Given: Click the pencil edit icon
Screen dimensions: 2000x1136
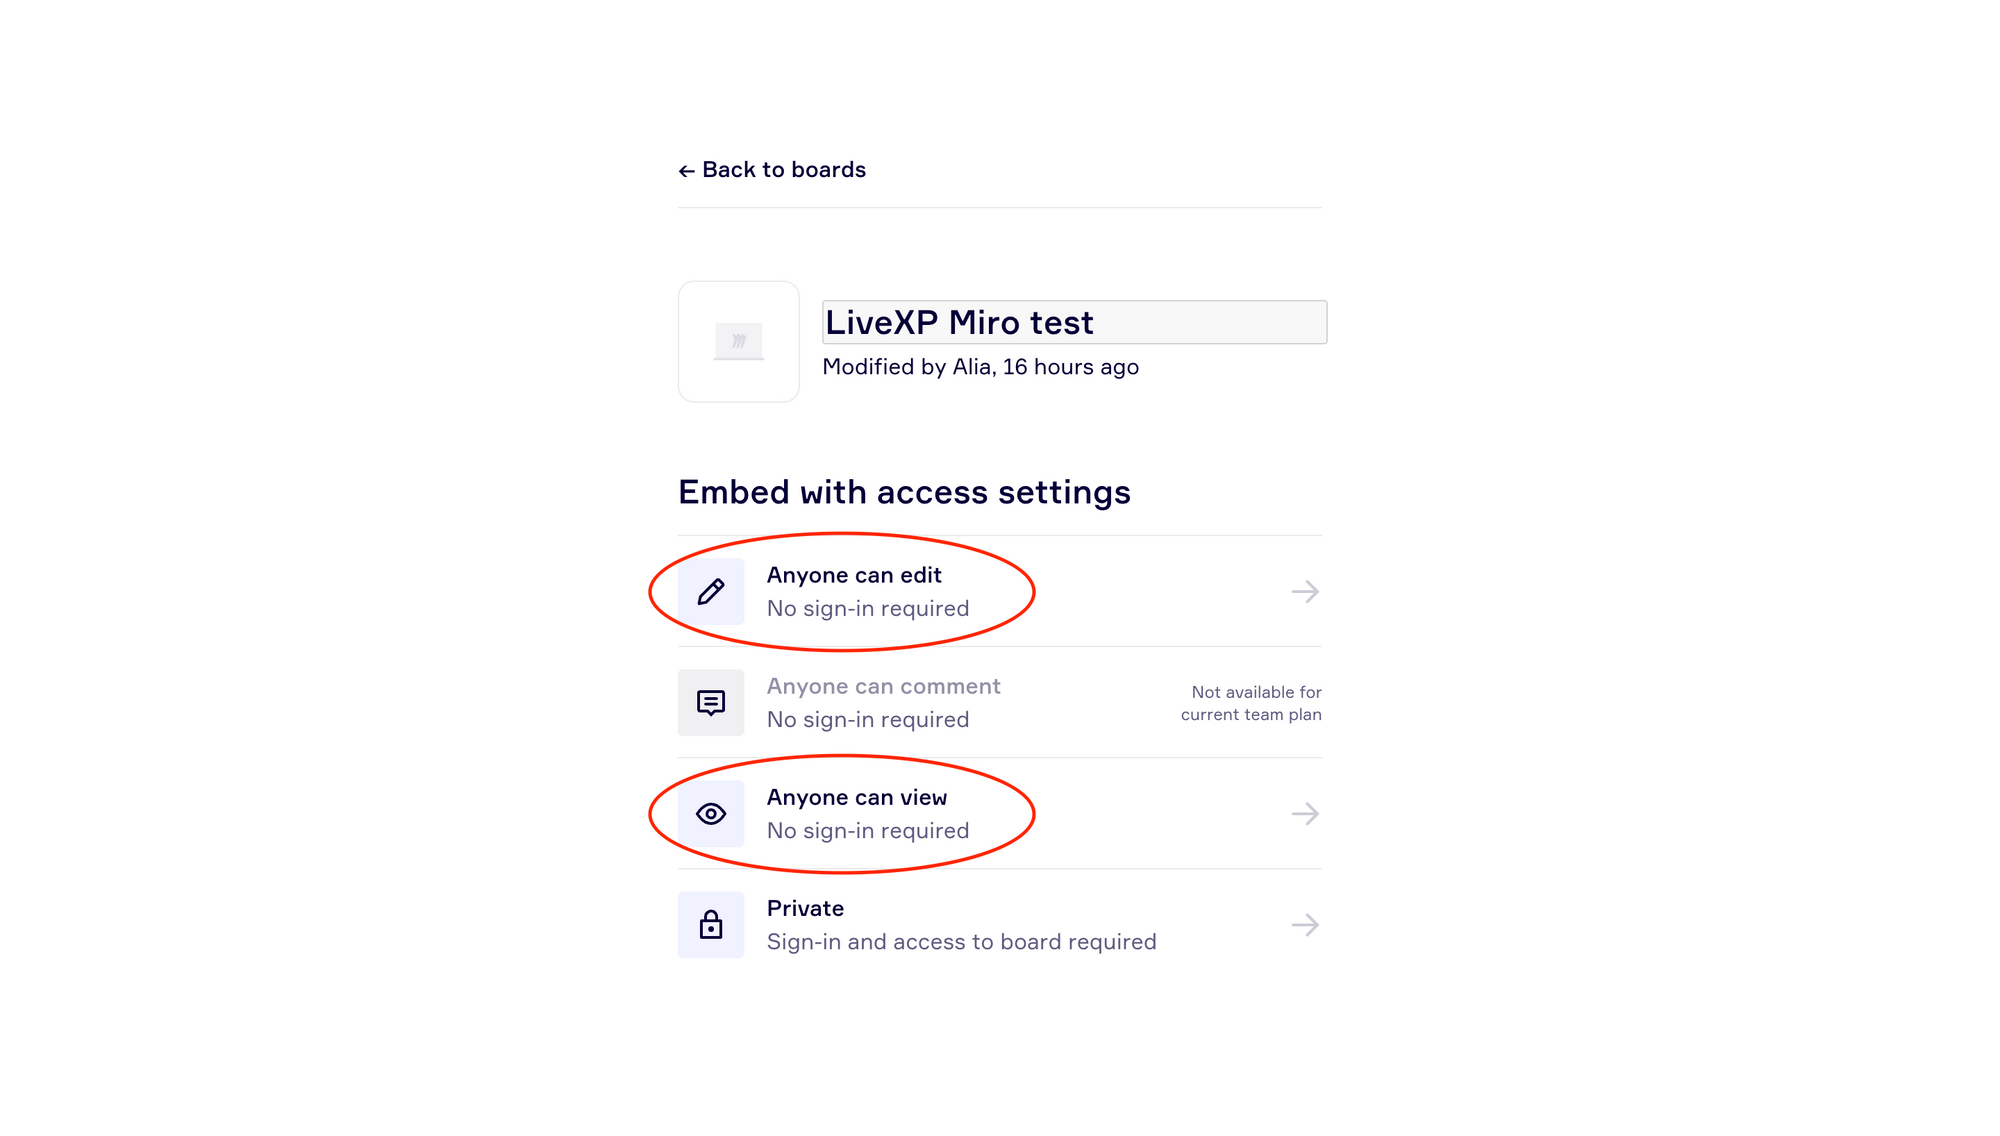Looking at the screenshot, I should tap(711, 592).
